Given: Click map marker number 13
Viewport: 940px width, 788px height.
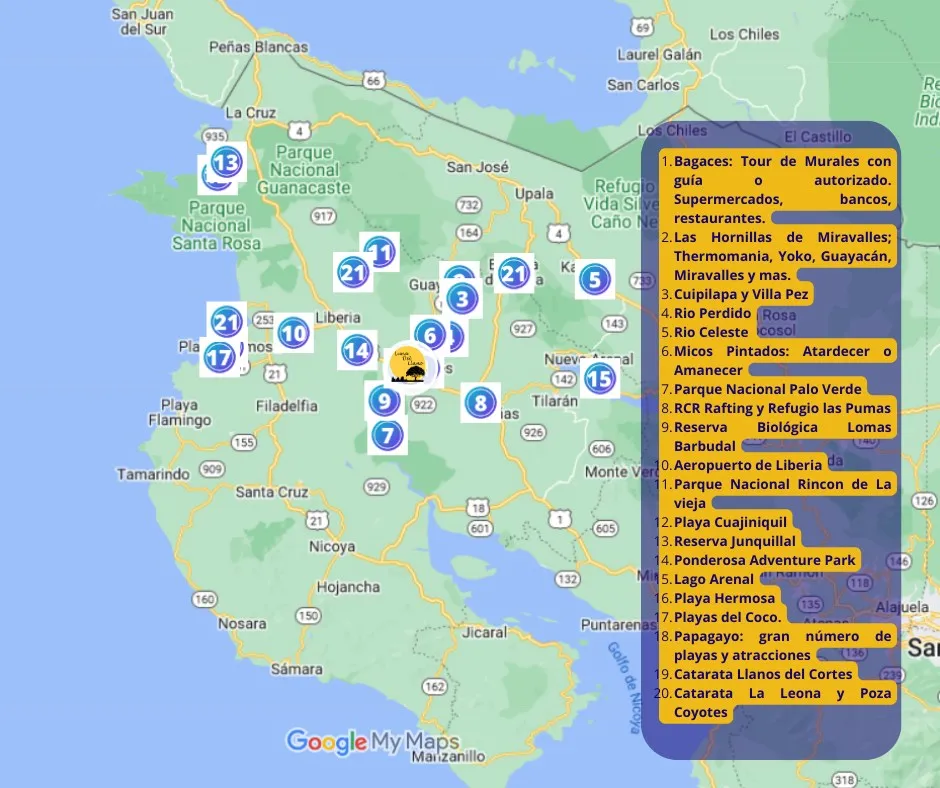Looking at the screenshot, I should [x=227, y=162].
